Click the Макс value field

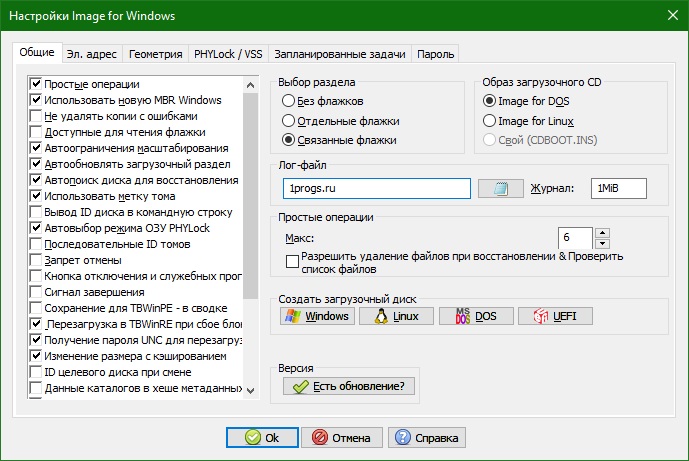coord(575,238)
